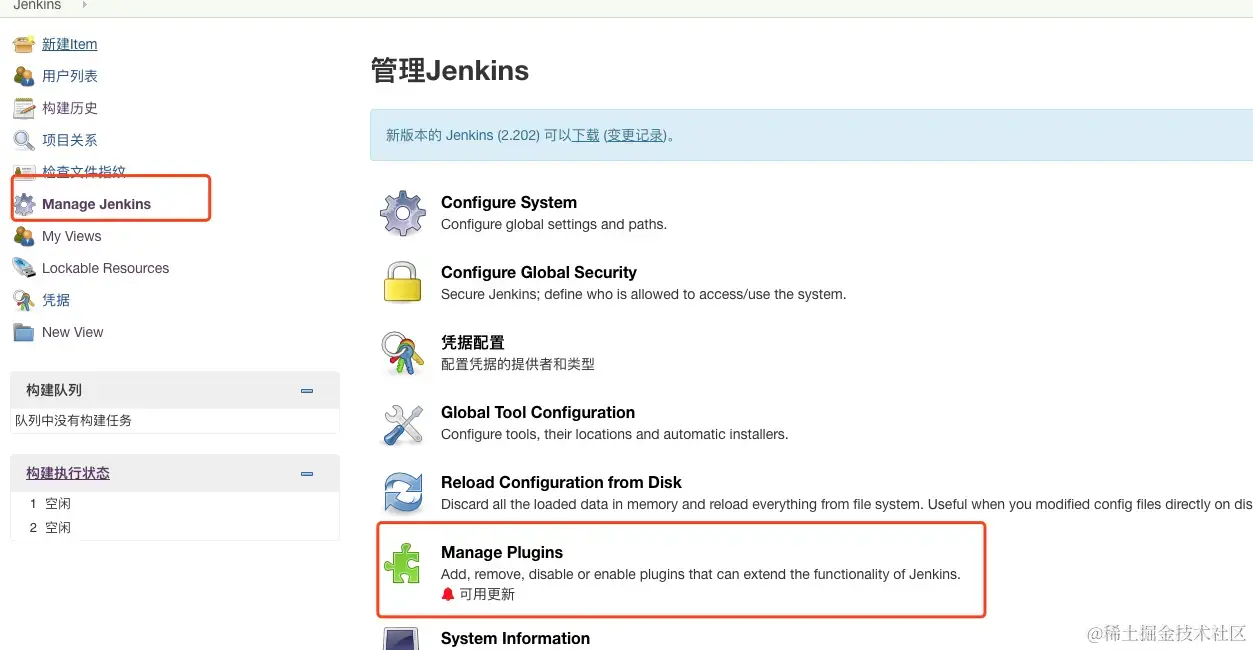Click 可用更新 text under Manage Plugins

(x=487, y=594)
